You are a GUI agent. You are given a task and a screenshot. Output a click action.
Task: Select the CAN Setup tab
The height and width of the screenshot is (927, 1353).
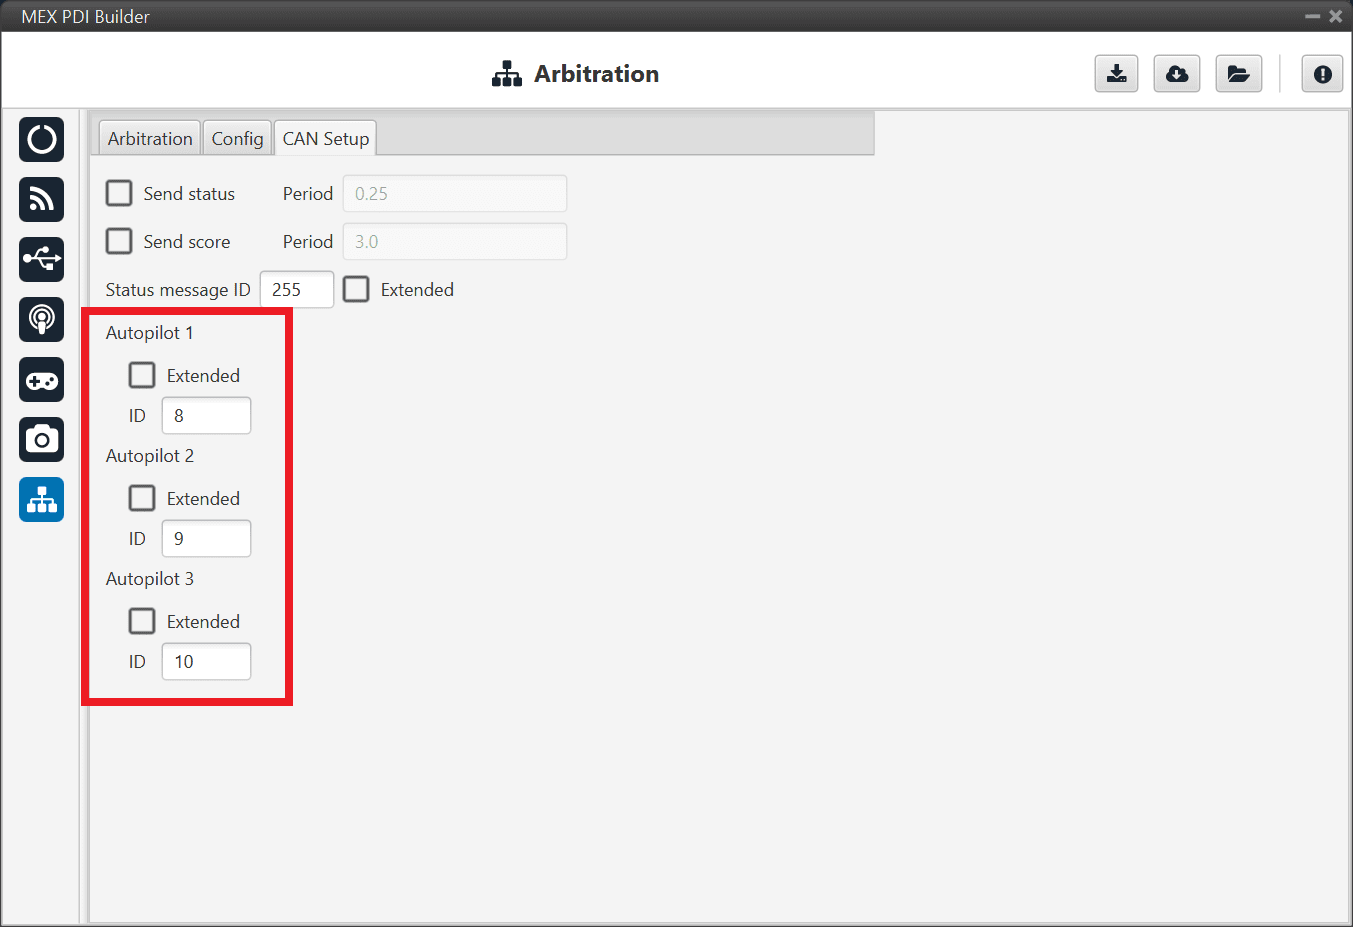click(x=325, y=138)
